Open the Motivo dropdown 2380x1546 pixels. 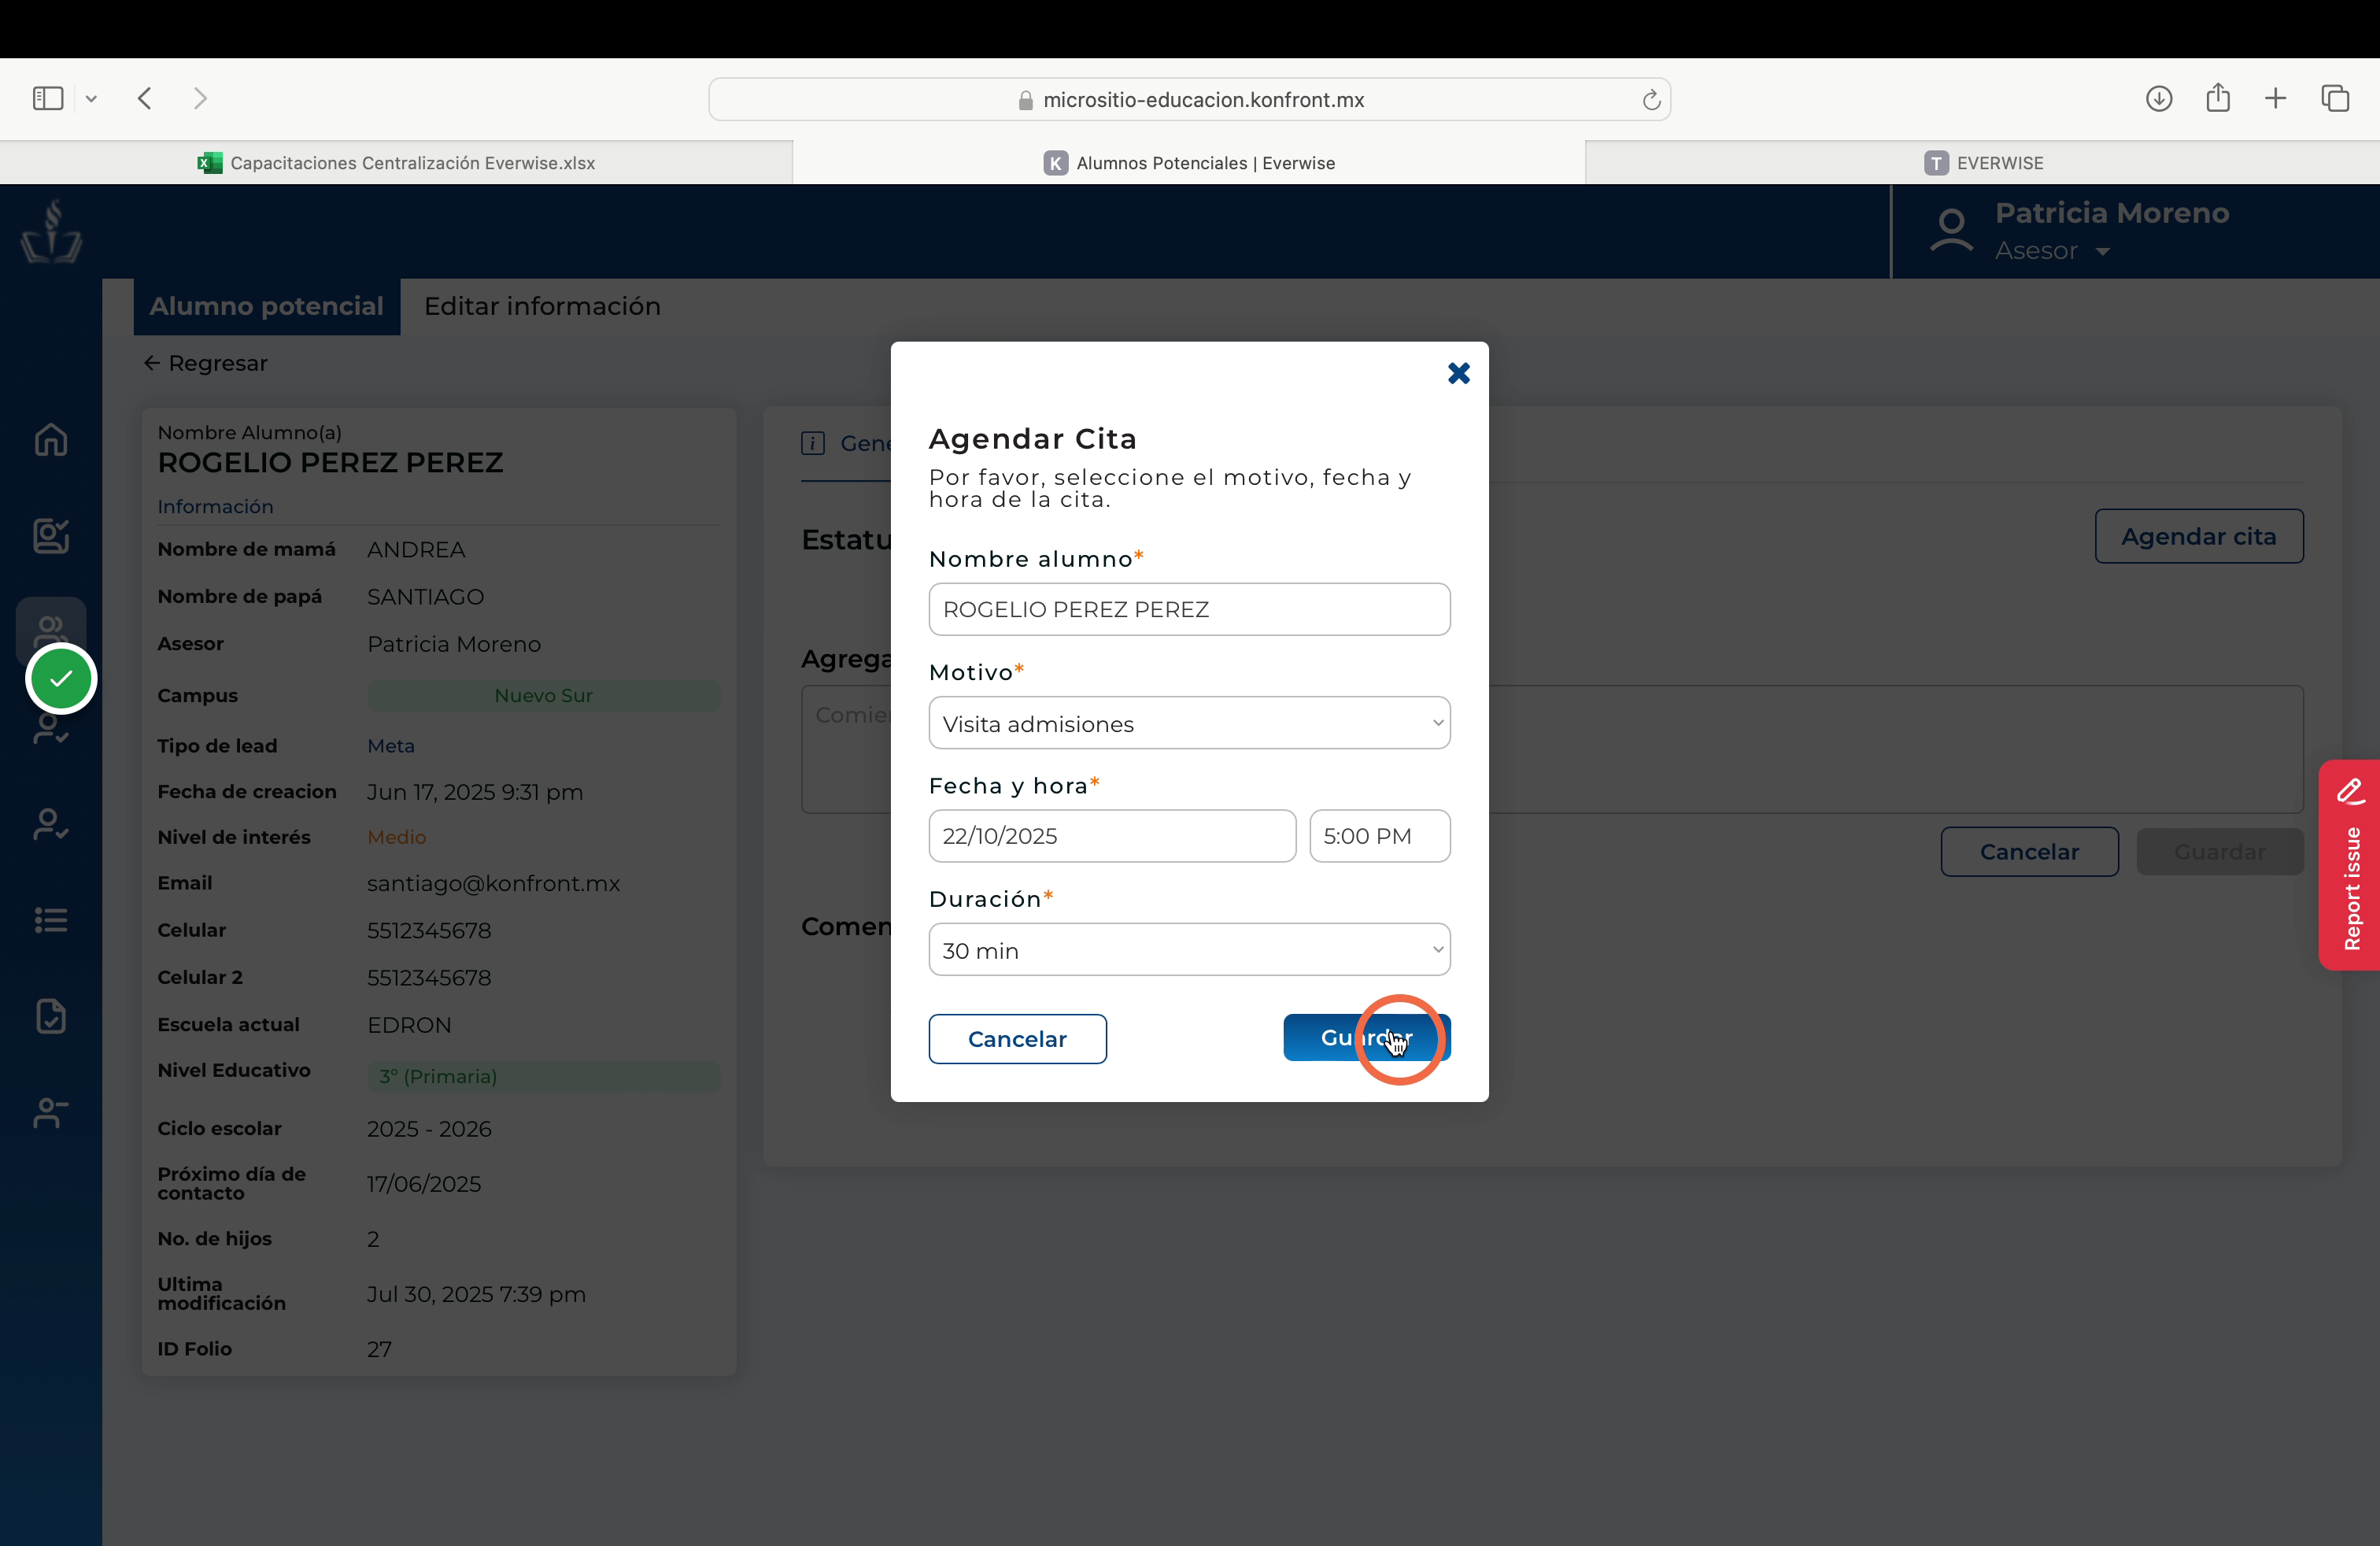[1189, 723]
